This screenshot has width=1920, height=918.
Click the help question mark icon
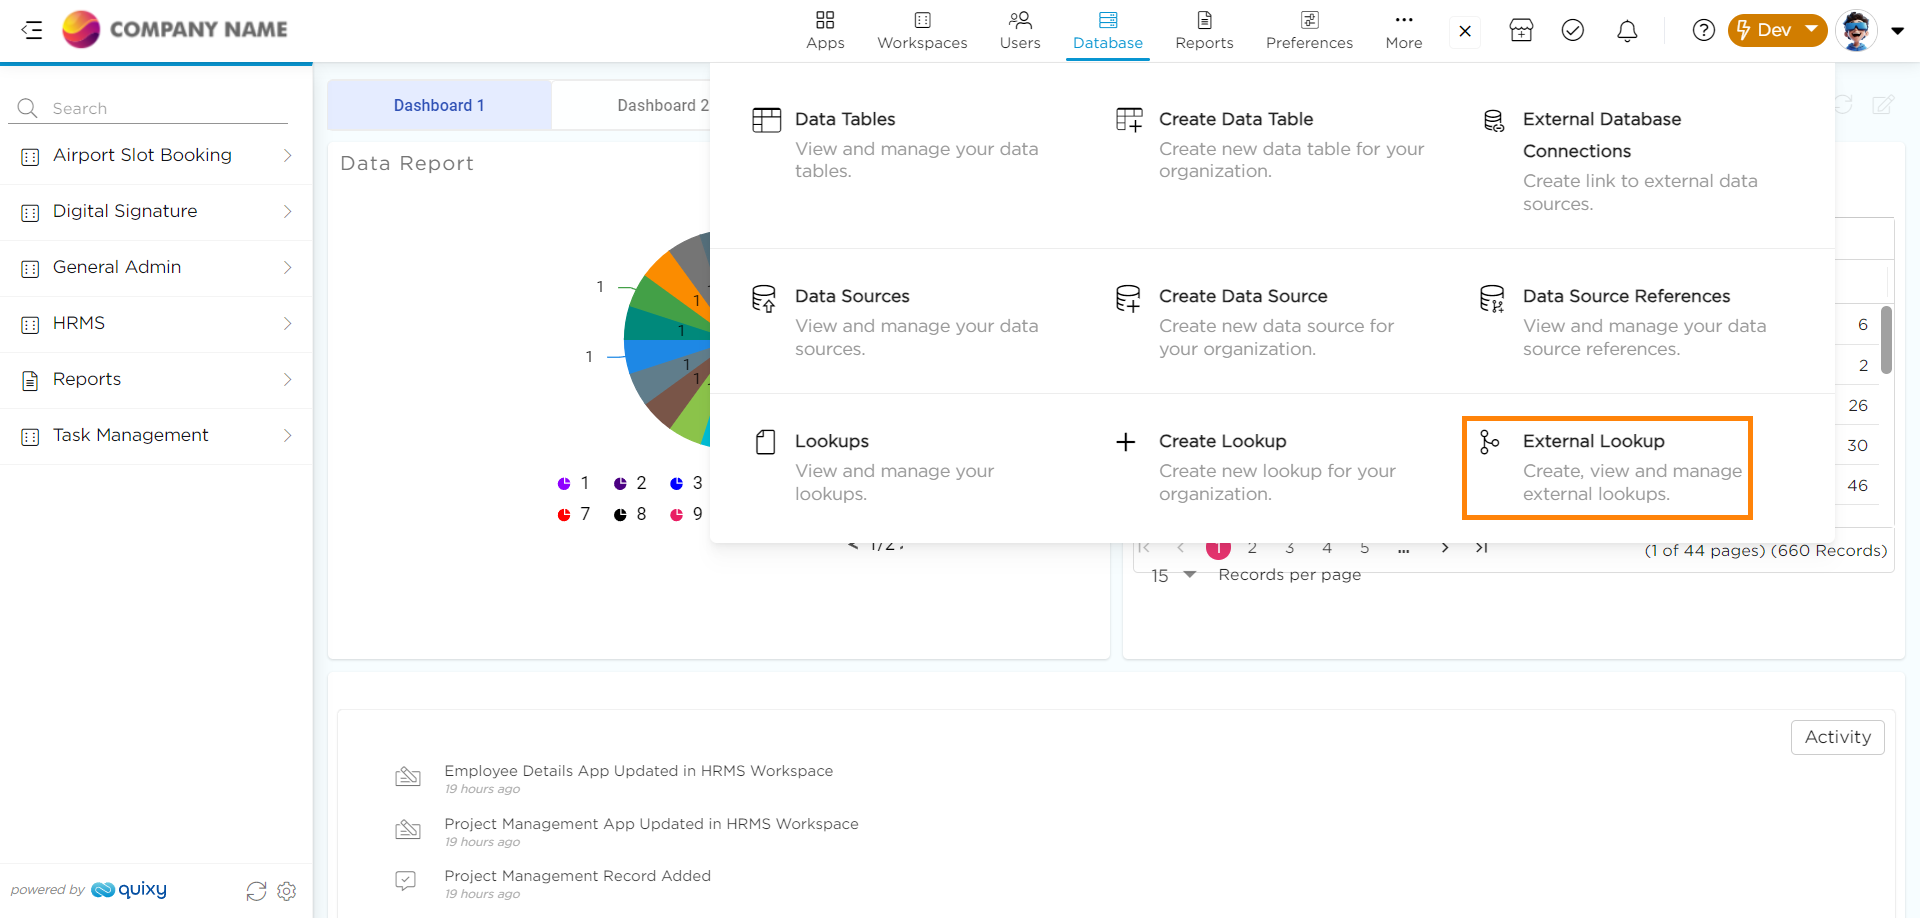tap(1703, 31)
